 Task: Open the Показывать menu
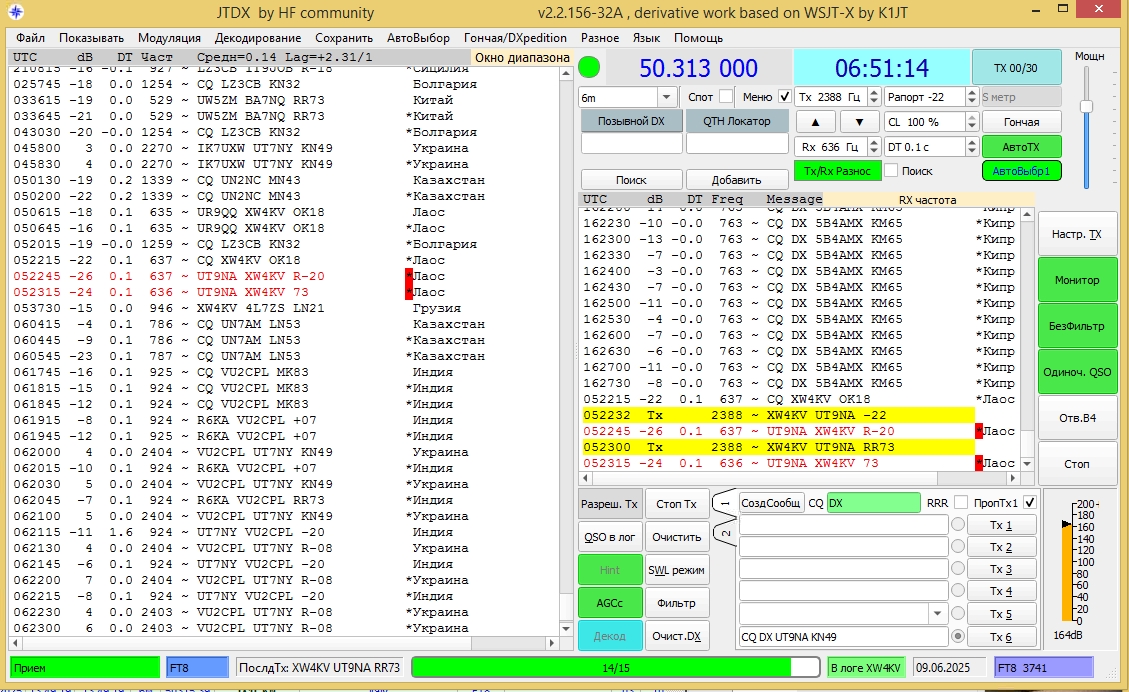tap(91, 37)
